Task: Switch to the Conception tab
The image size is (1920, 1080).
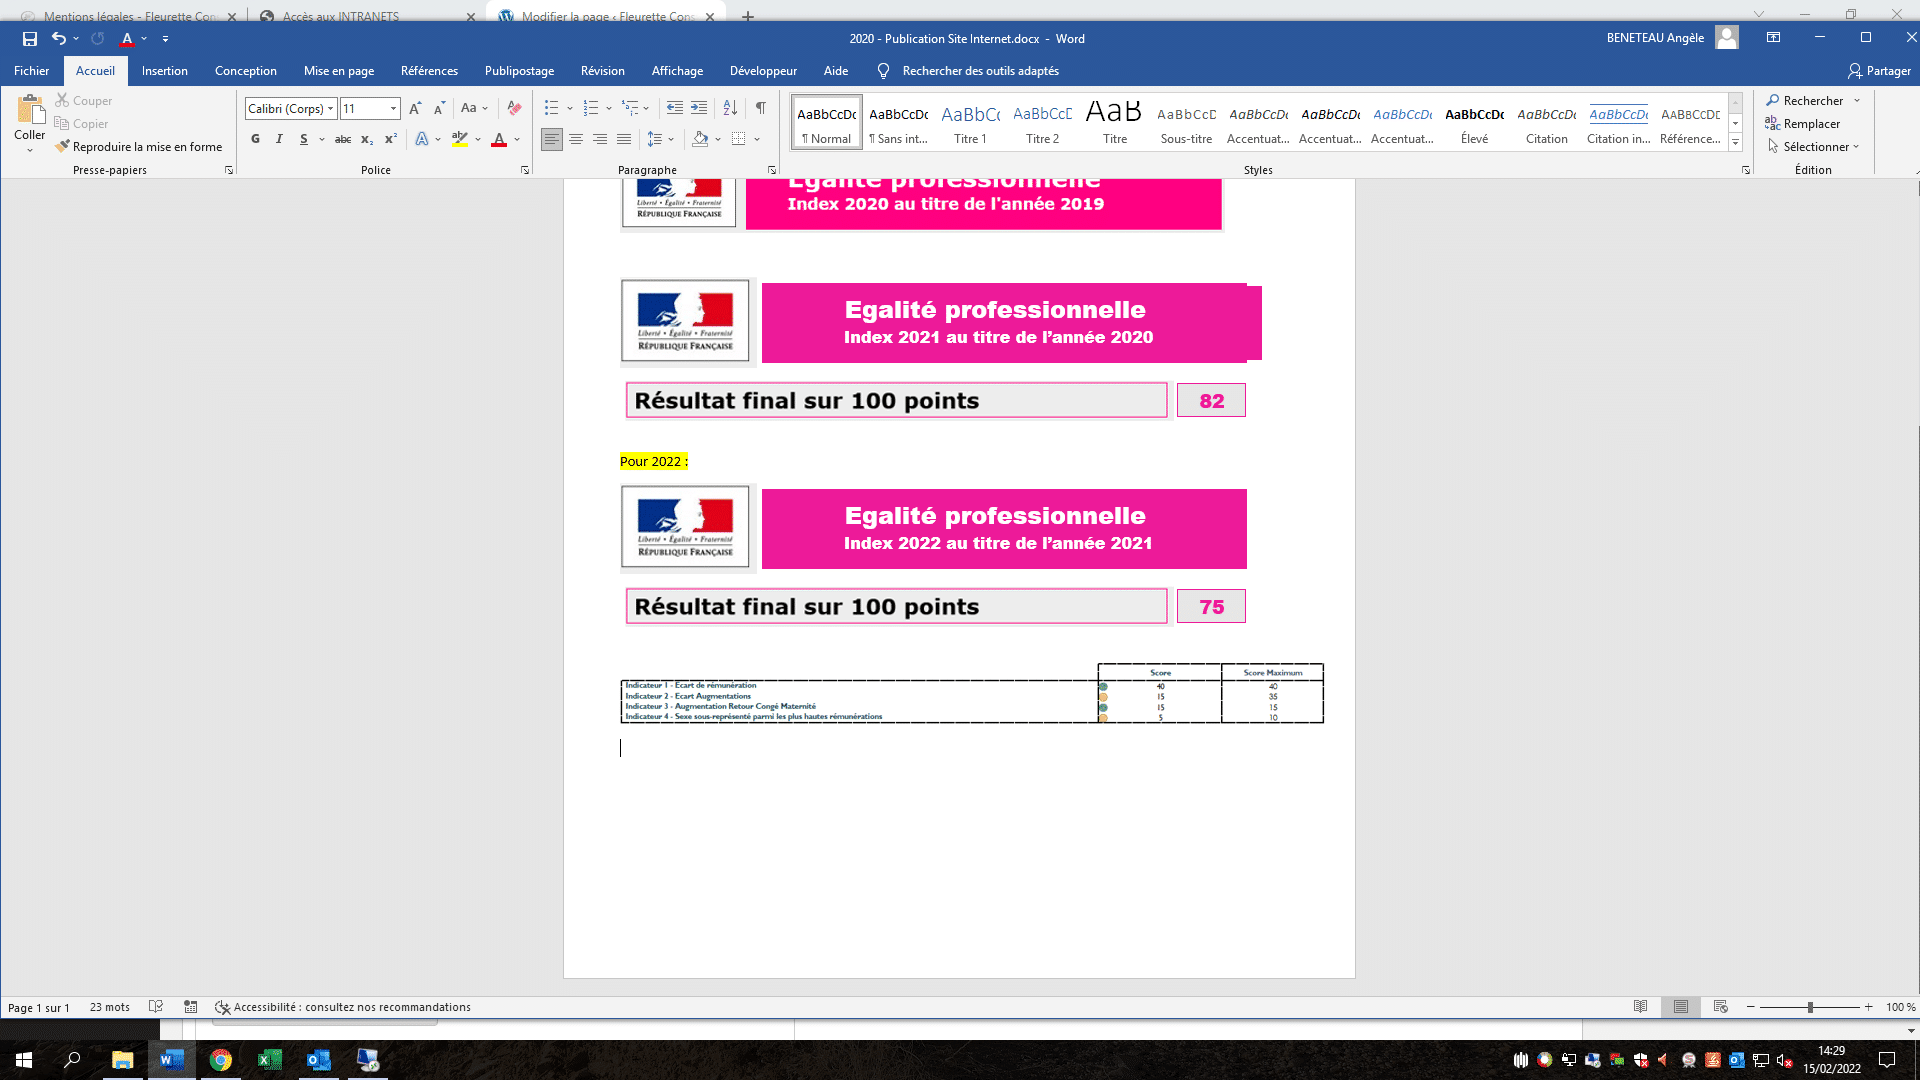Action: click(x=246, y=70)
